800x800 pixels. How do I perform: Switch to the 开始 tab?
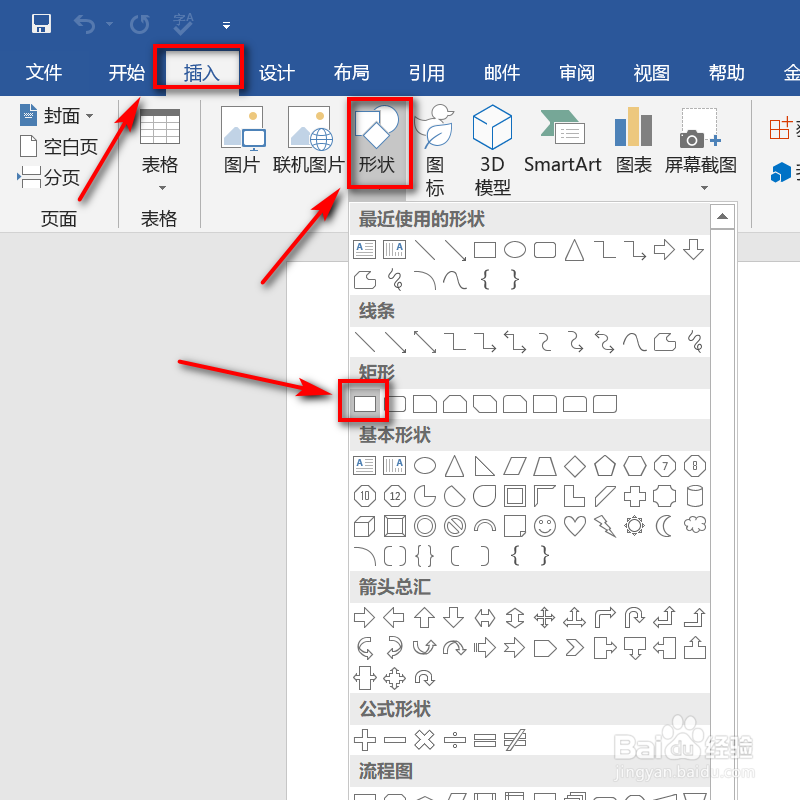point(127,73)
